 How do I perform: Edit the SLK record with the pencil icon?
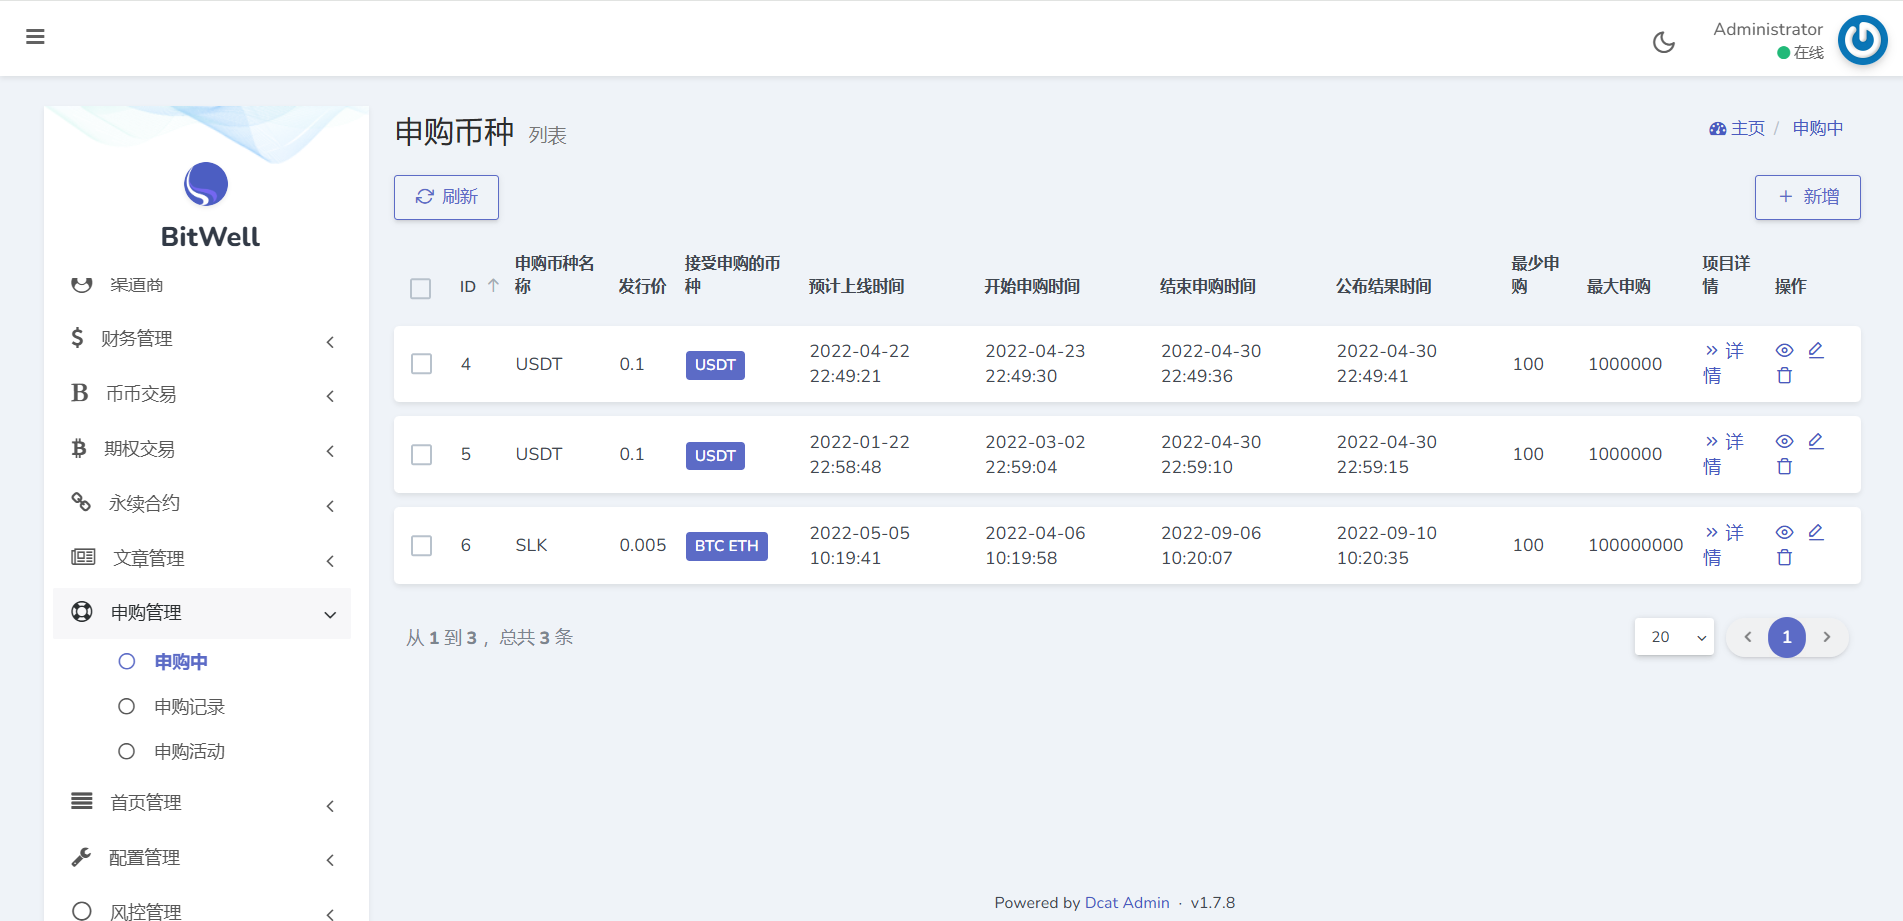pos(1816,532)
